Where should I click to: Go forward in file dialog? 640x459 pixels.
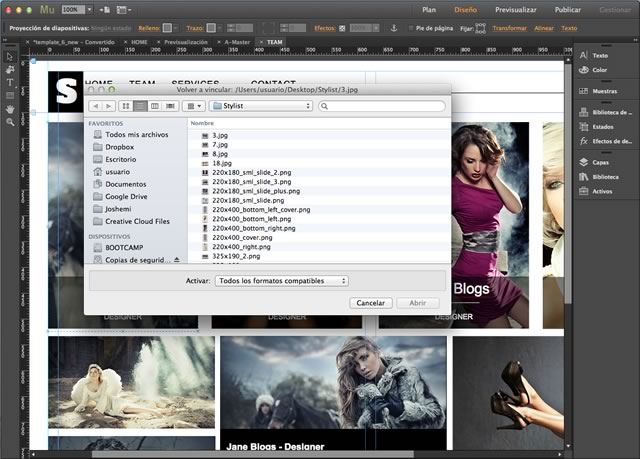[x=109, y=106]
